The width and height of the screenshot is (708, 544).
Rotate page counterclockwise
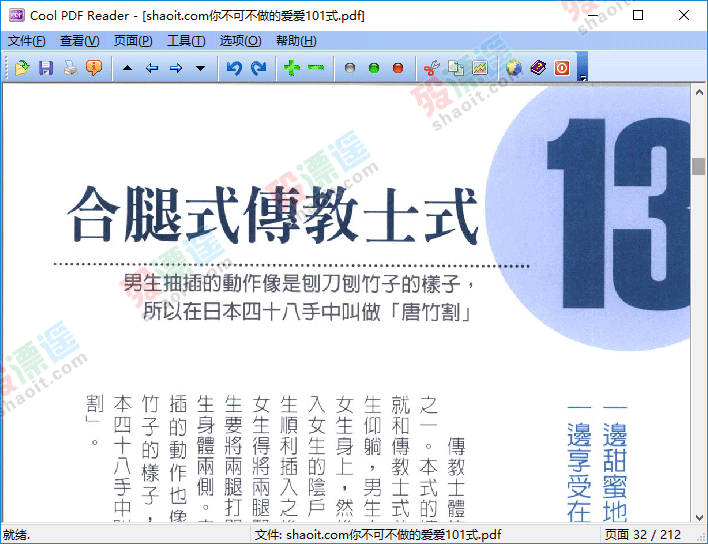tap(234, 68)
